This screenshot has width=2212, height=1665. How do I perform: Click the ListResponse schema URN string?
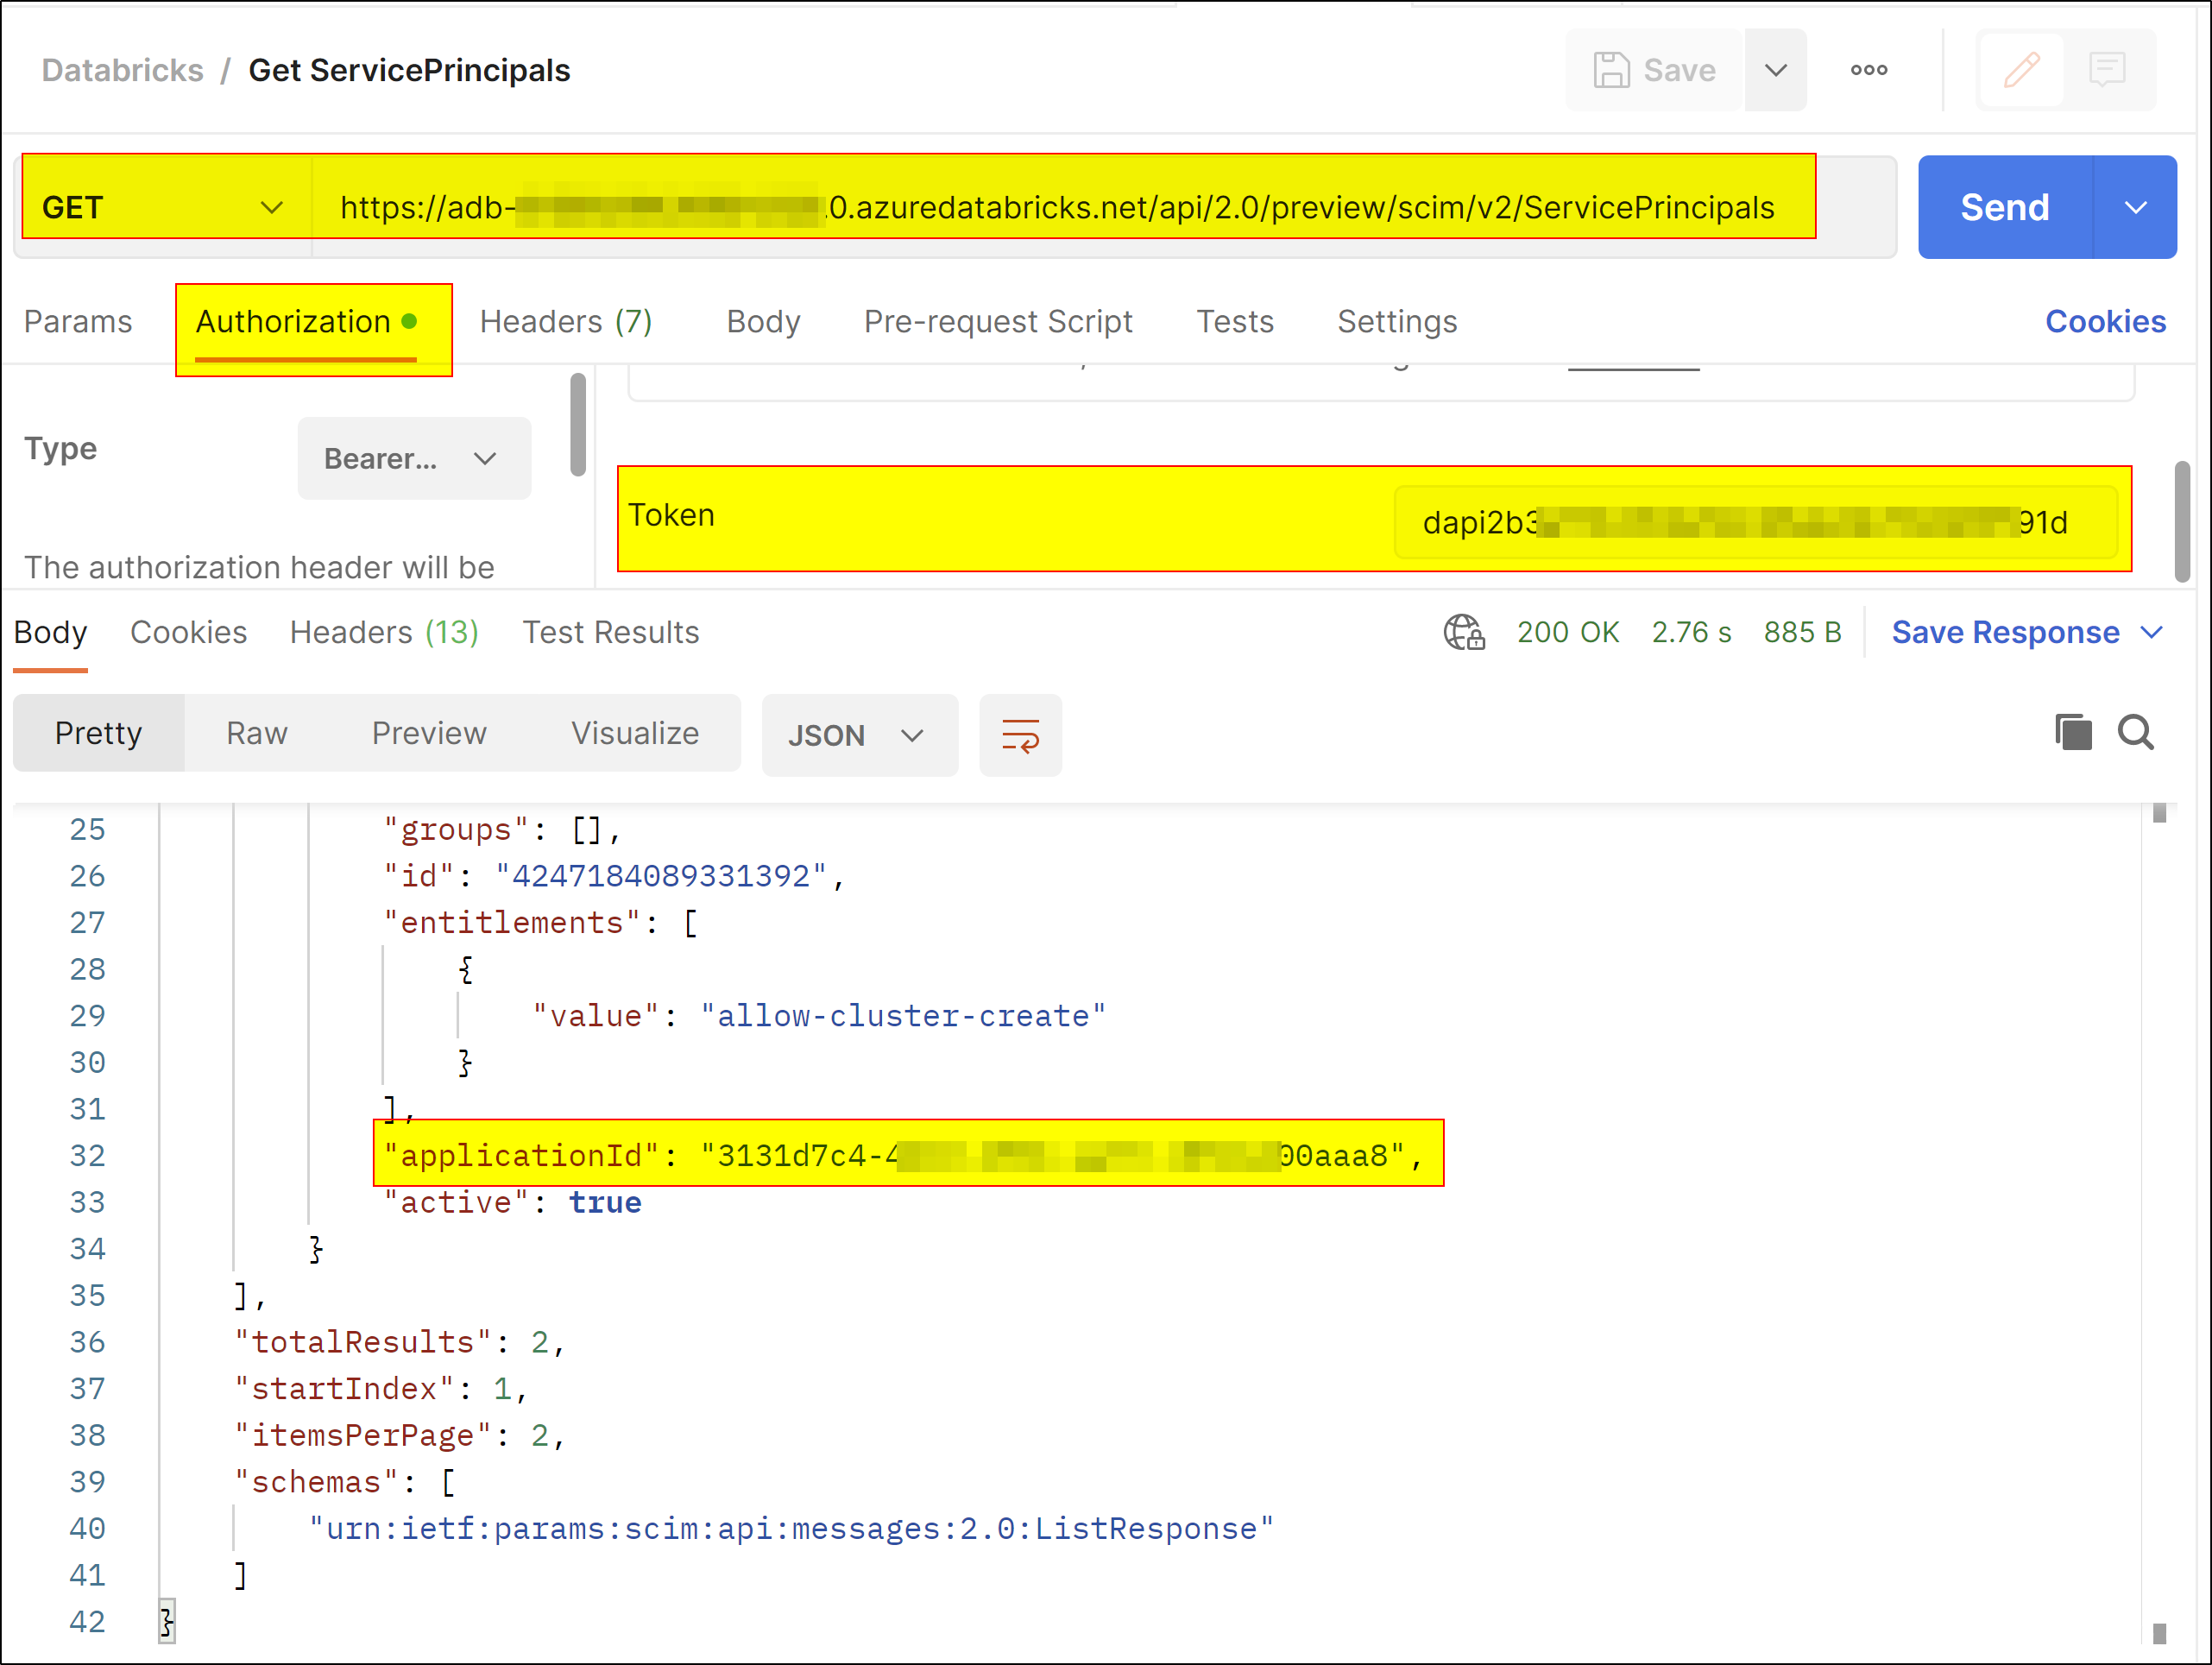click(791, 1529)
